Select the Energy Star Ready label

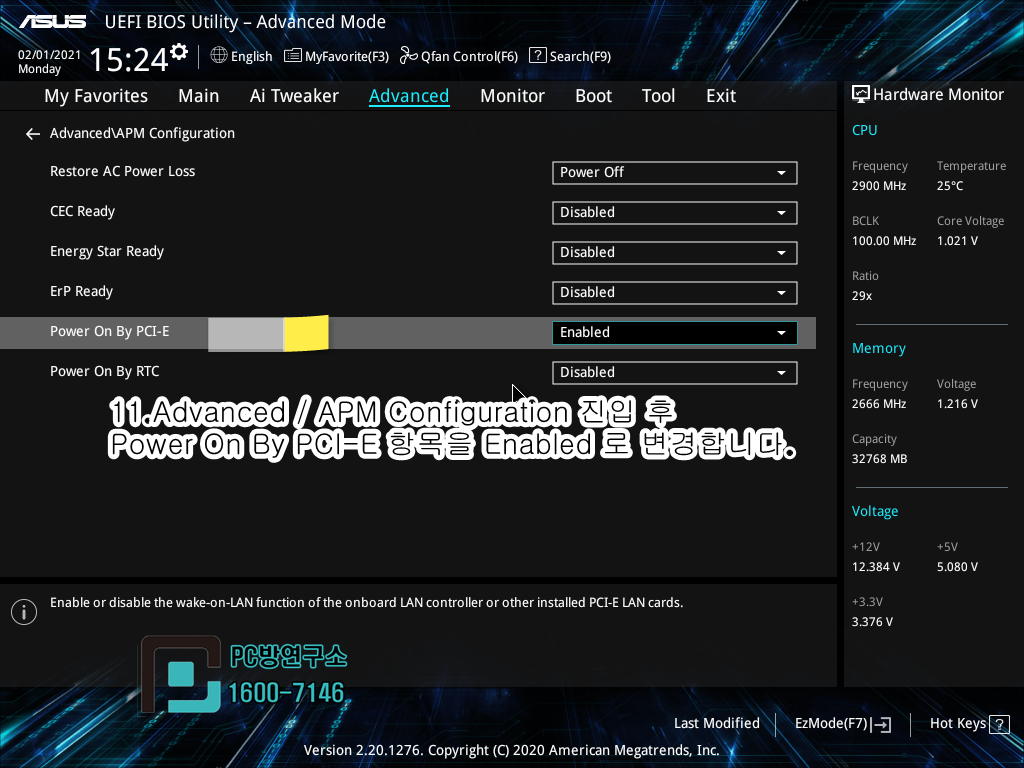(x=106, y=251)
